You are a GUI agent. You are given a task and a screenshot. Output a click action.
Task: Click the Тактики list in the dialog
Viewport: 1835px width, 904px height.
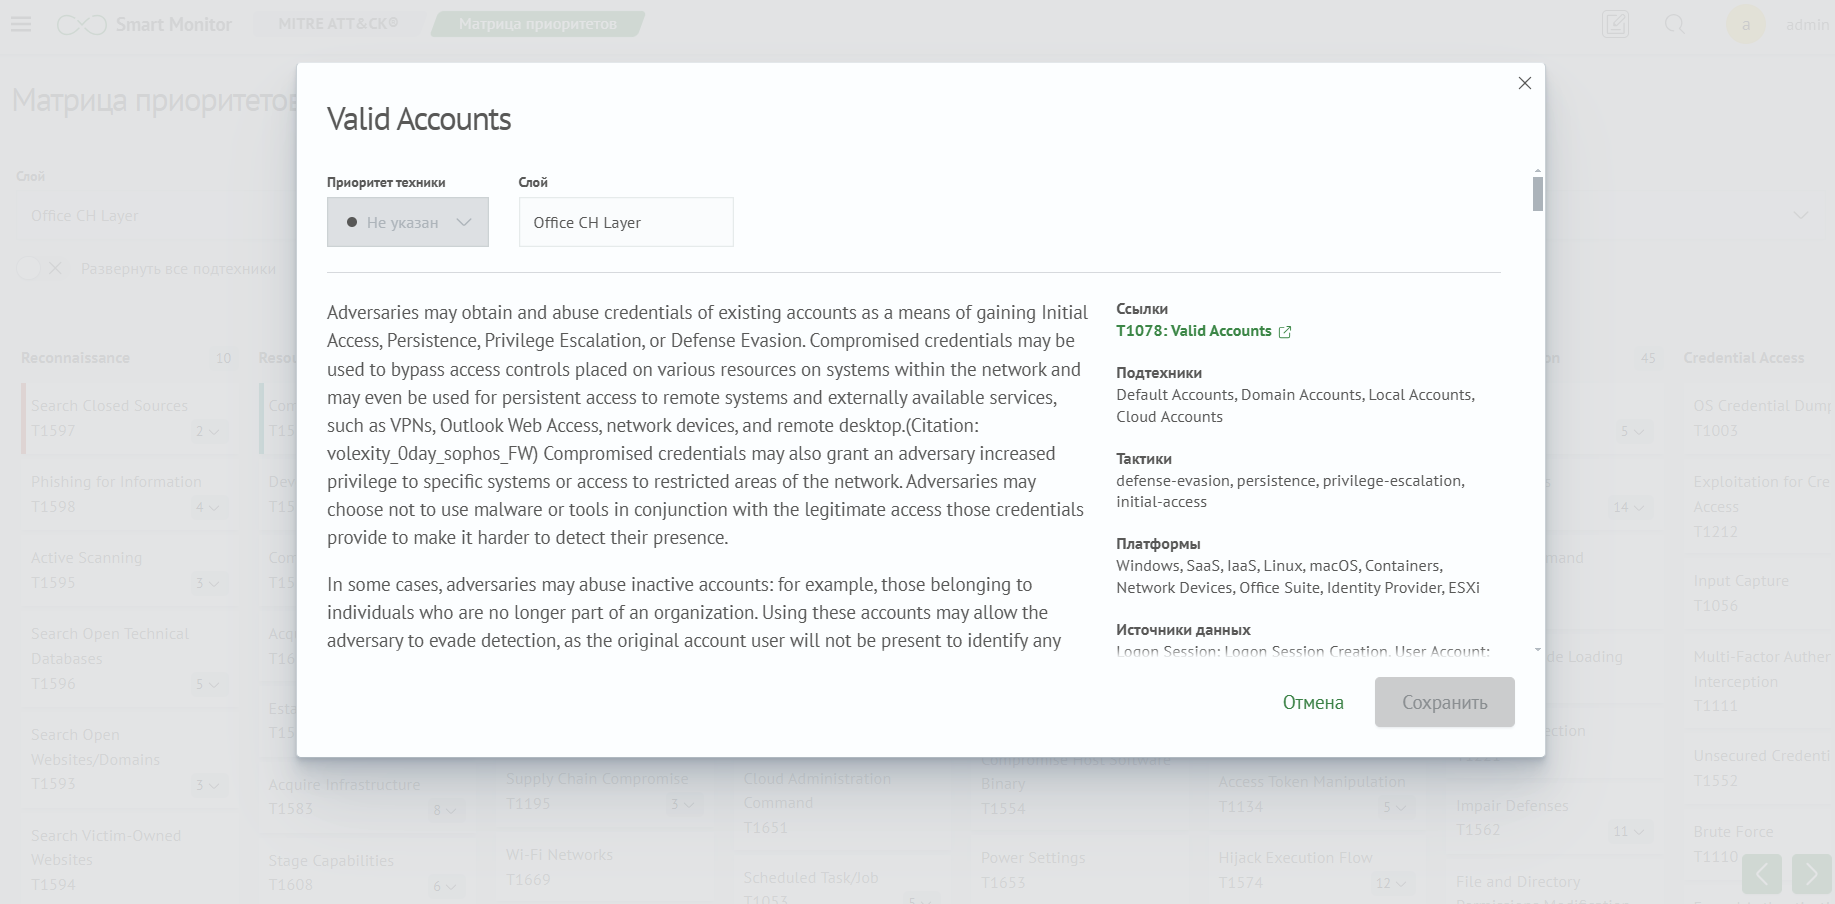click(1290, 491)
